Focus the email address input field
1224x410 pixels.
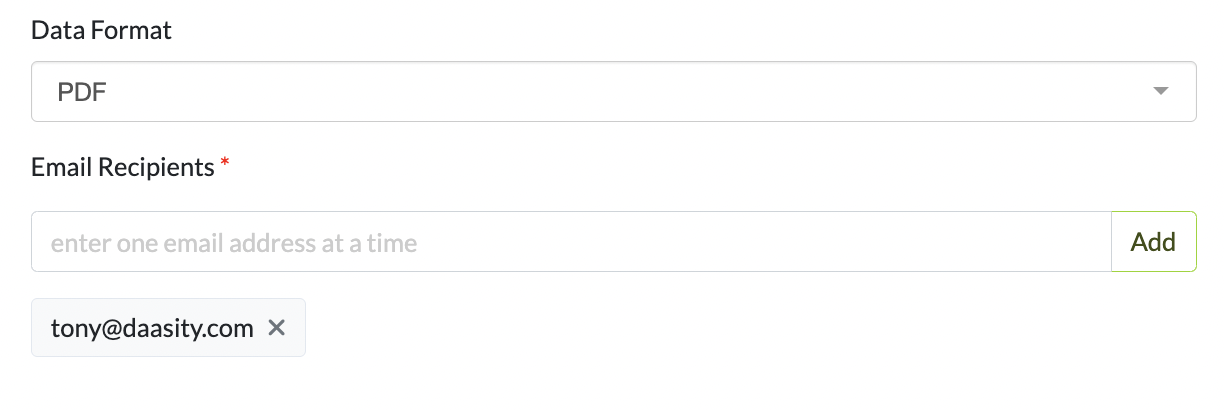[570, 242]
